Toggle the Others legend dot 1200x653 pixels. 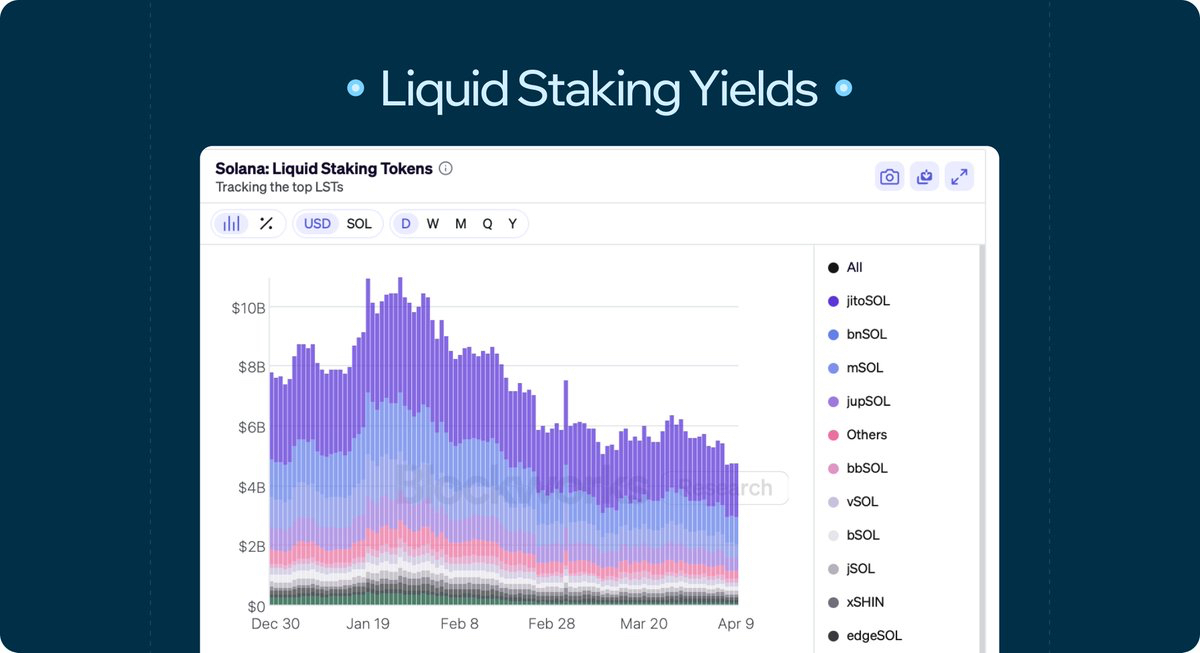click(833, 435)
